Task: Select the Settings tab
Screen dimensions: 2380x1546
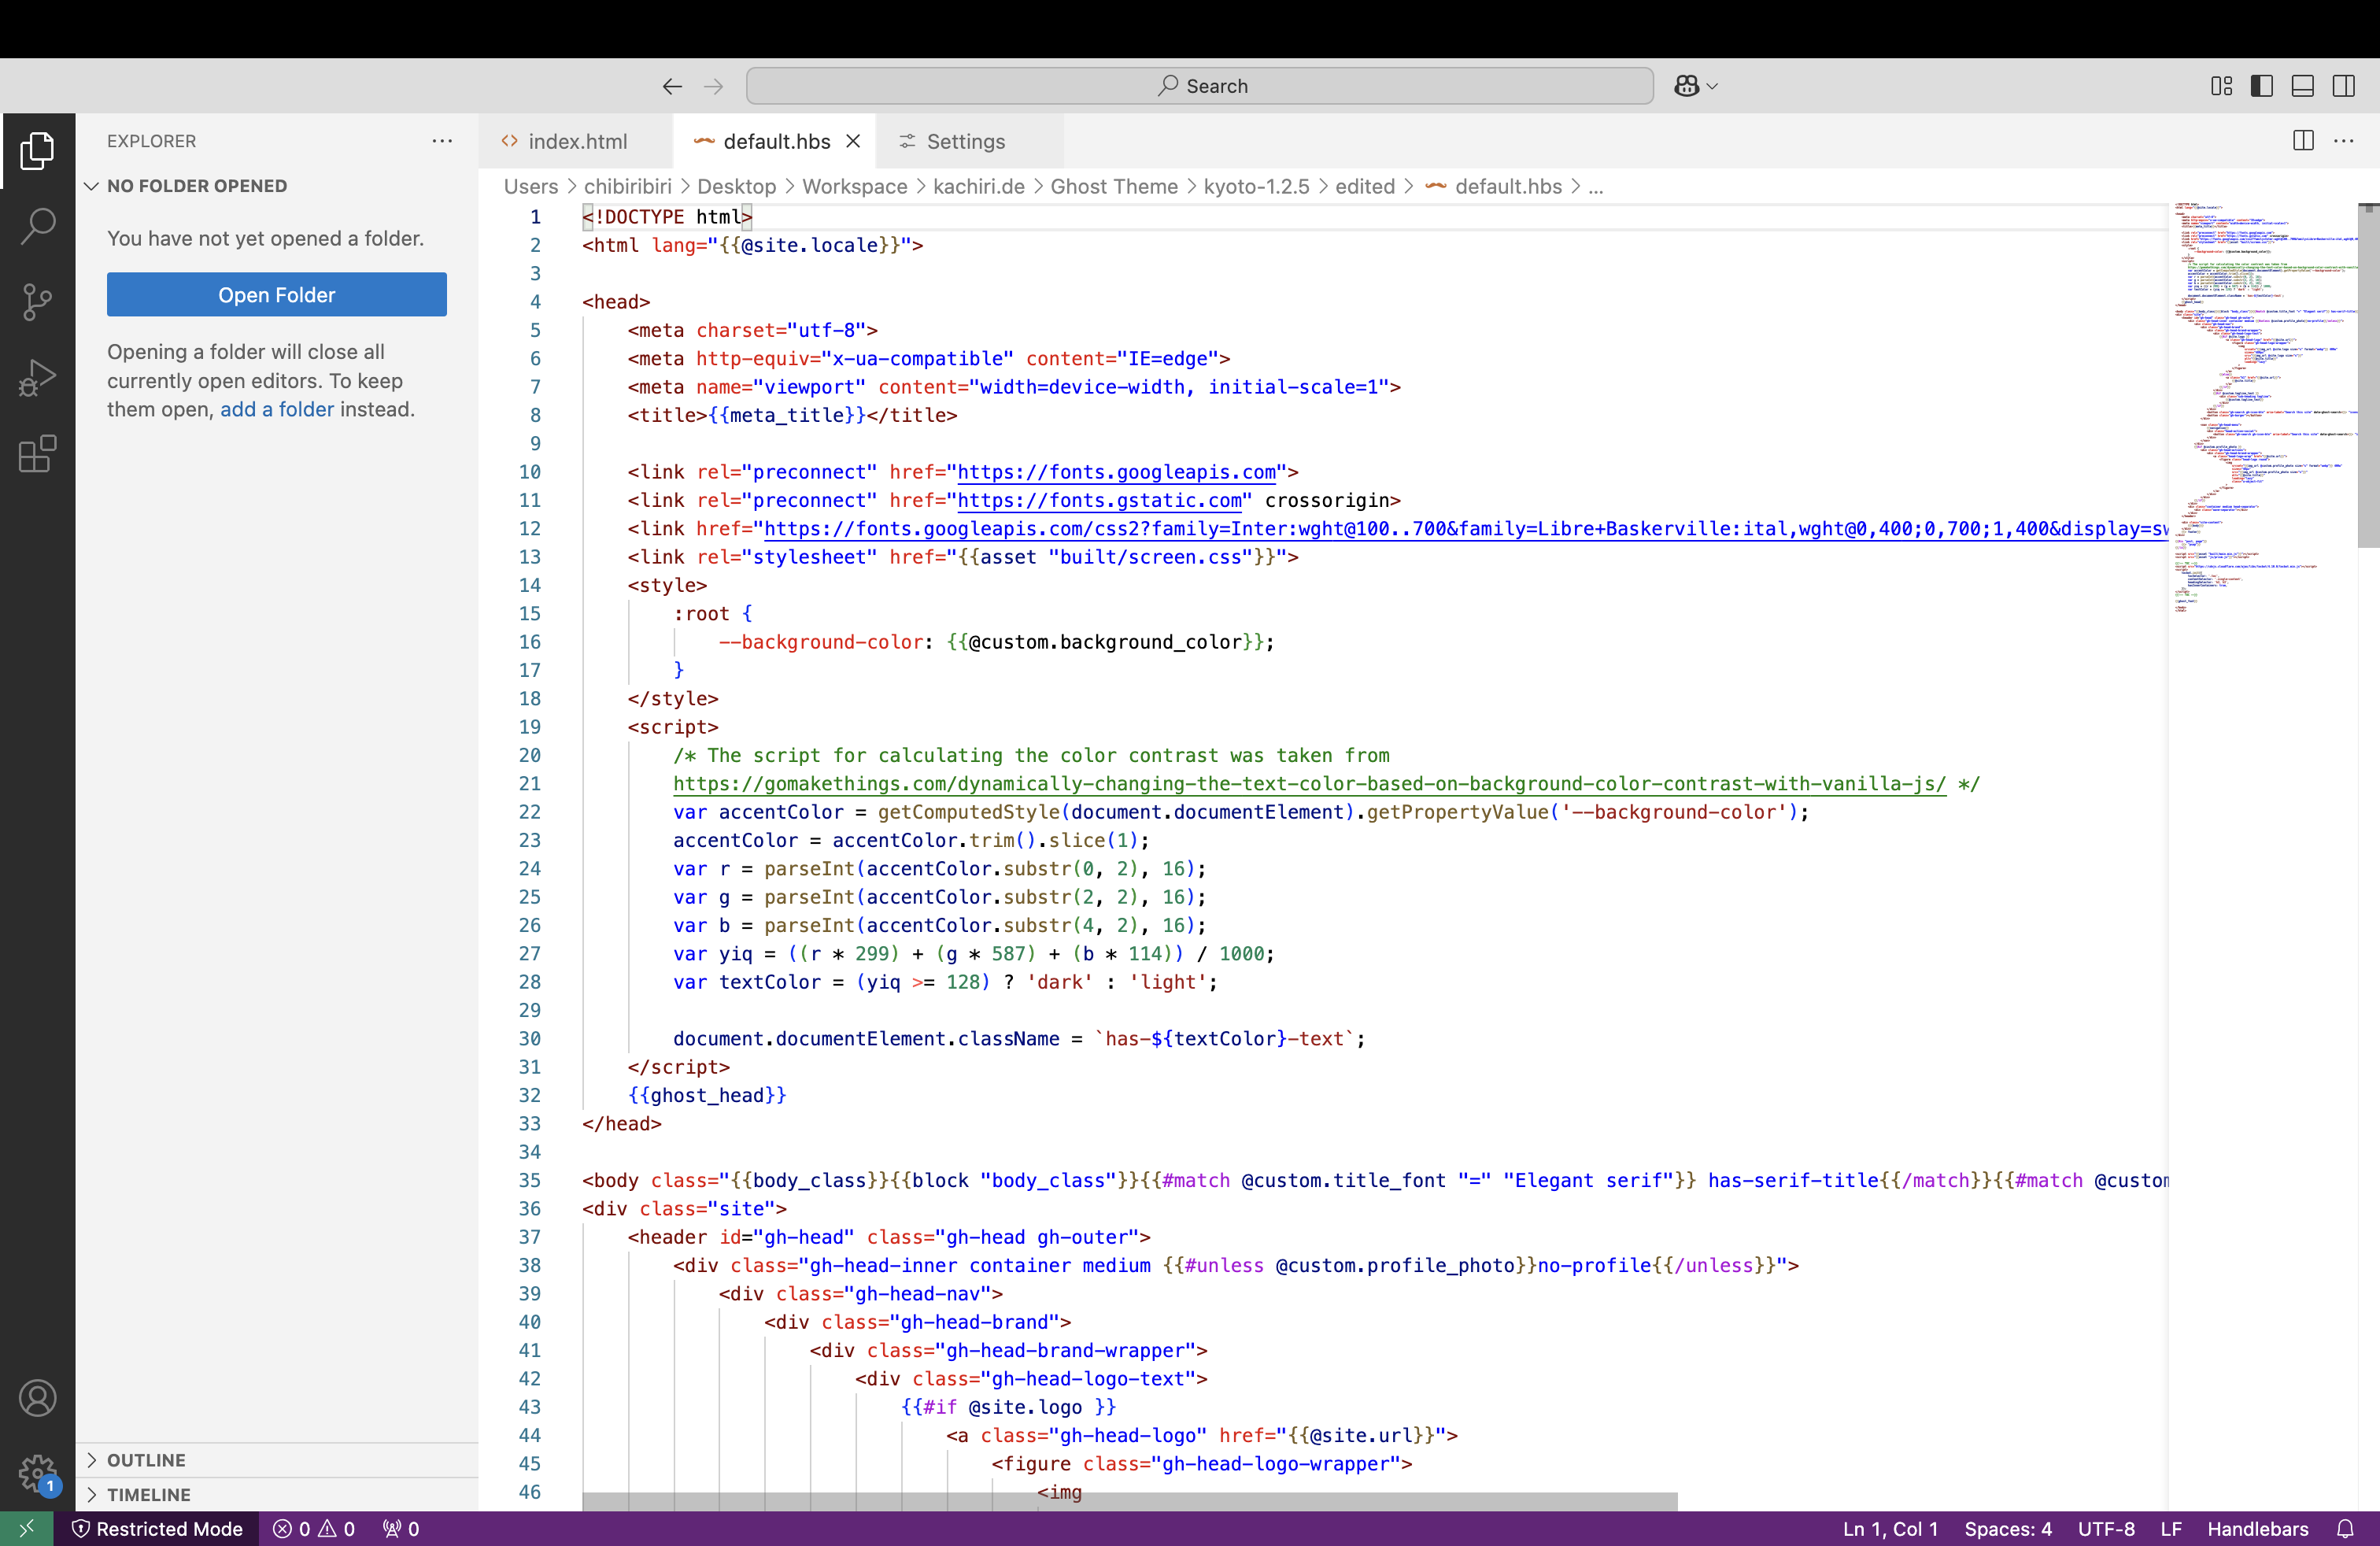Action: coord(966,141)
